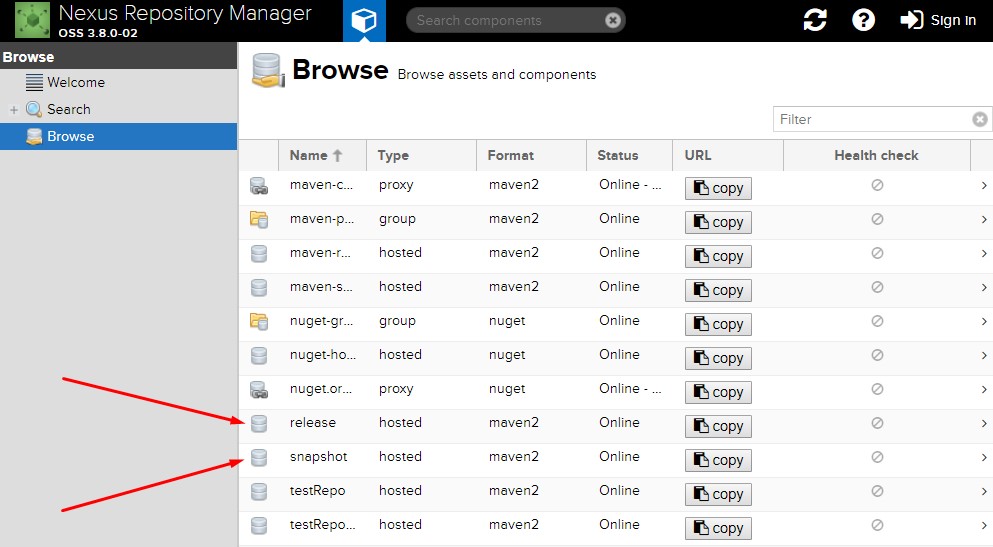The image size is (993, 547).
Task: Copy URL of nuget-ho... repository
Action: point(718,358)
